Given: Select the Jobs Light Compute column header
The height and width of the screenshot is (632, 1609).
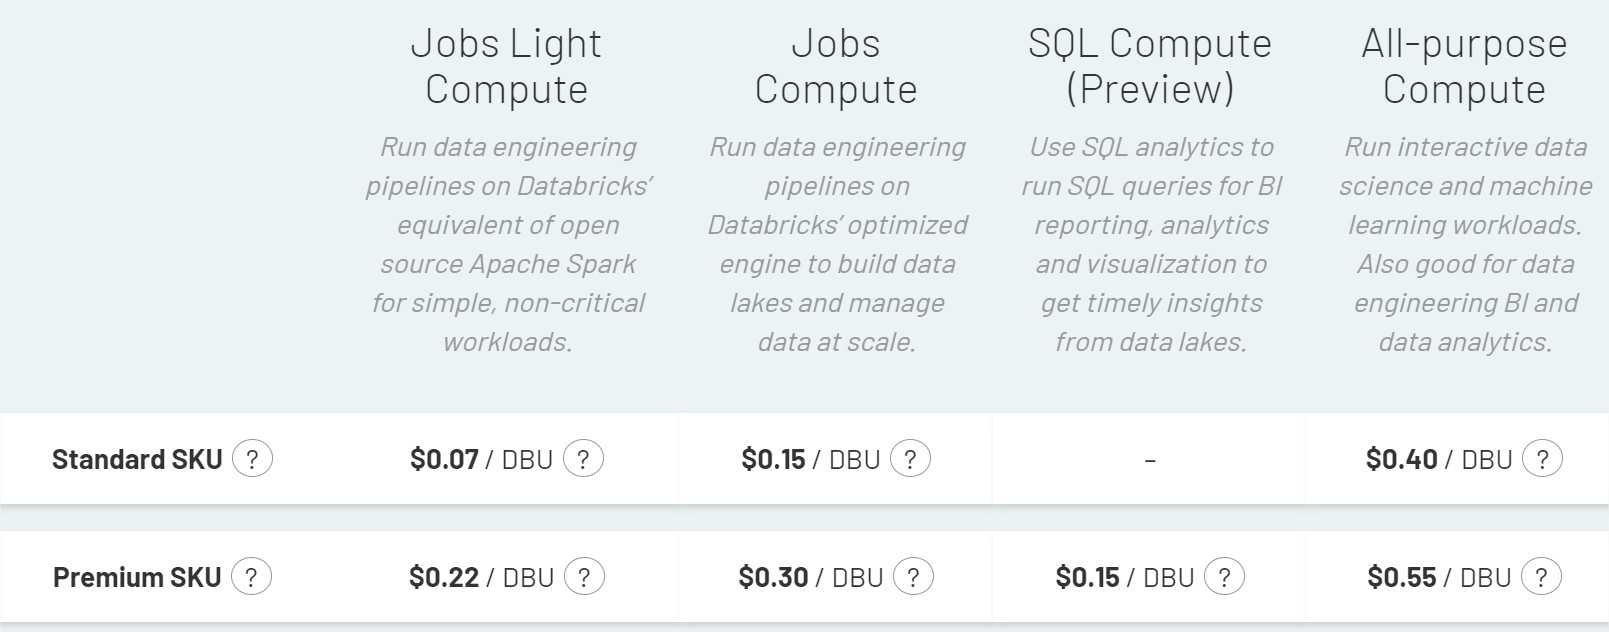Looking at the screenshot, I should (x=506, y=65).
